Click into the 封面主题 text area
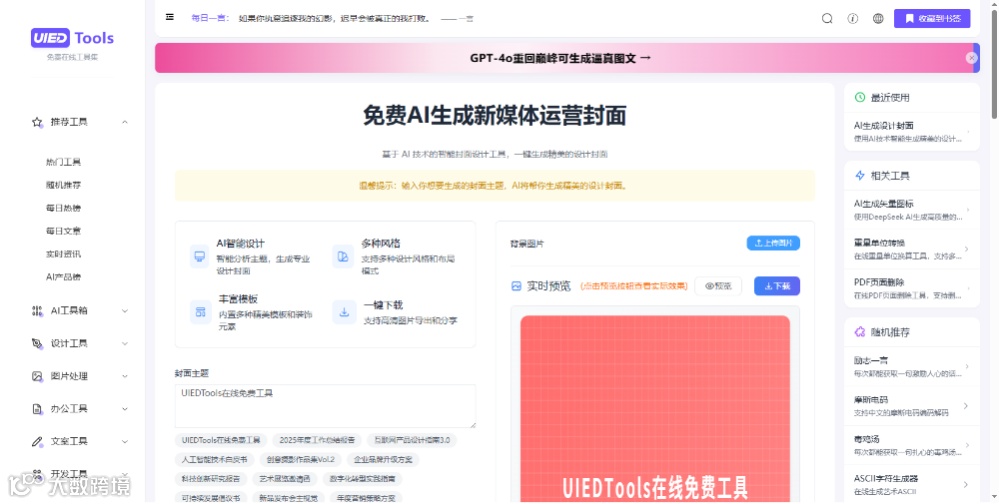Screen dimensions: 999x504 (x=325, y=406)
